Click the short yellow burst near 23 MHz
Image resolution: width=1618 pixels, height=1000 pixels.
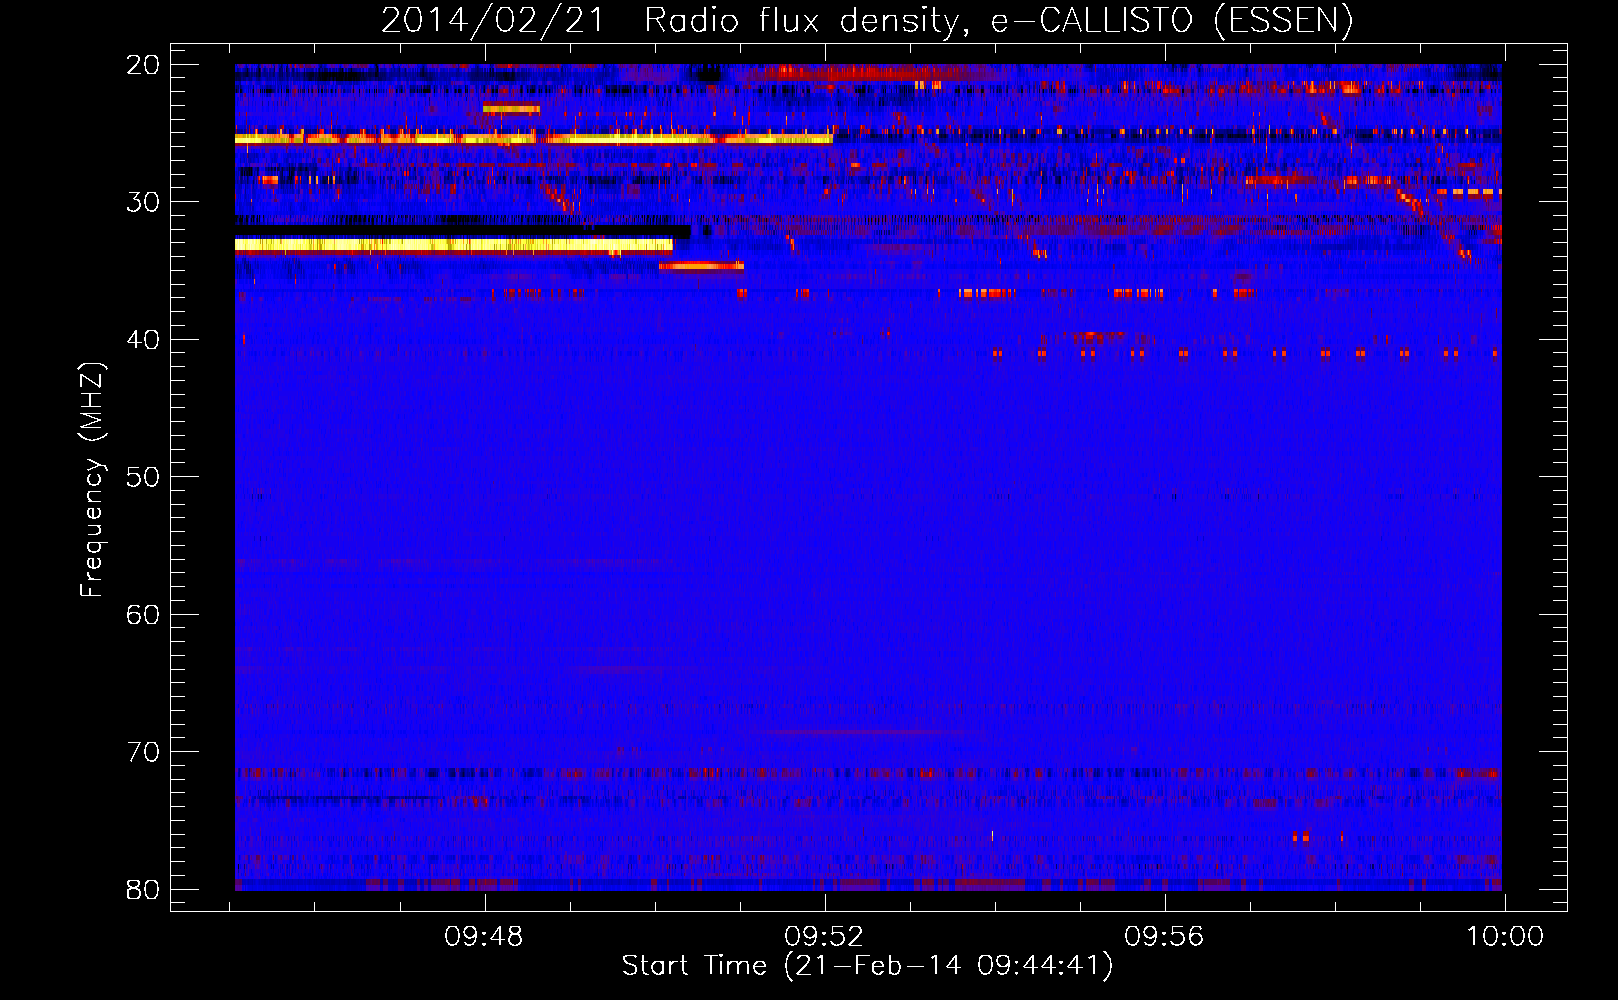click(x=511, y=109)
